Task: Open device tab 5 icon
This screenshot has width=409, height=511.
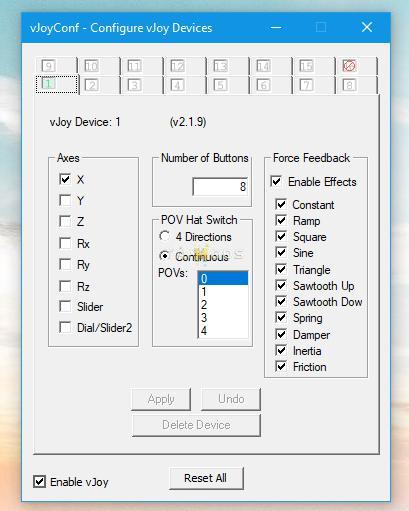Action: 220,86
